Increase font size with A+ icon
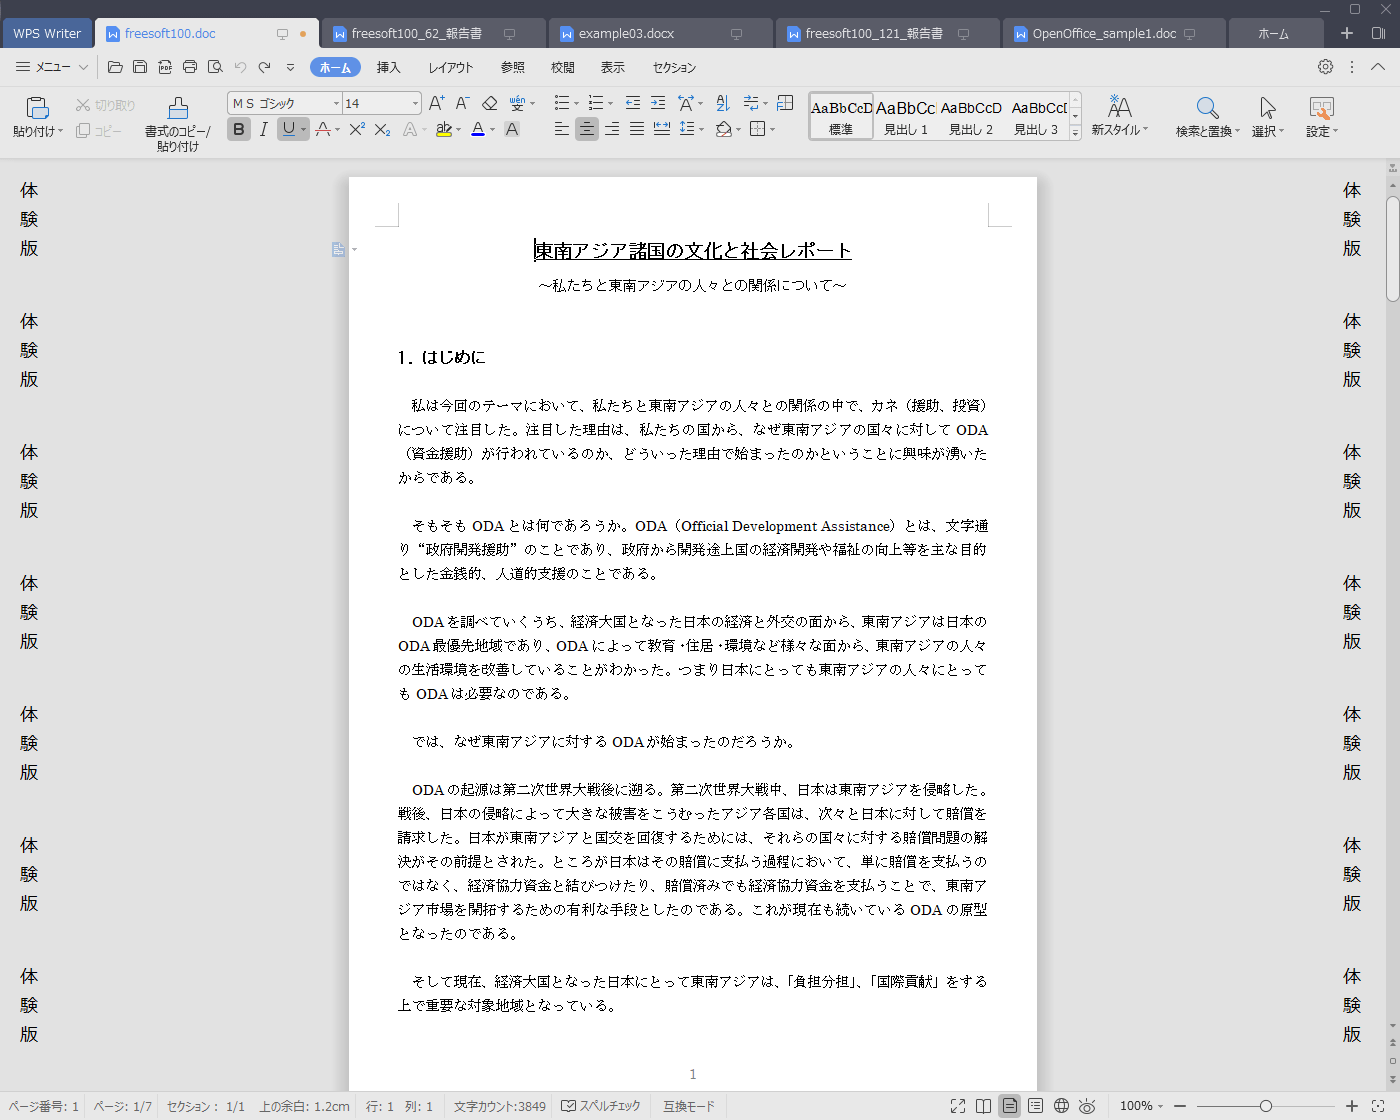Image resolution: width=1400 pixels, height=1120 pixels. pos(436,103)
